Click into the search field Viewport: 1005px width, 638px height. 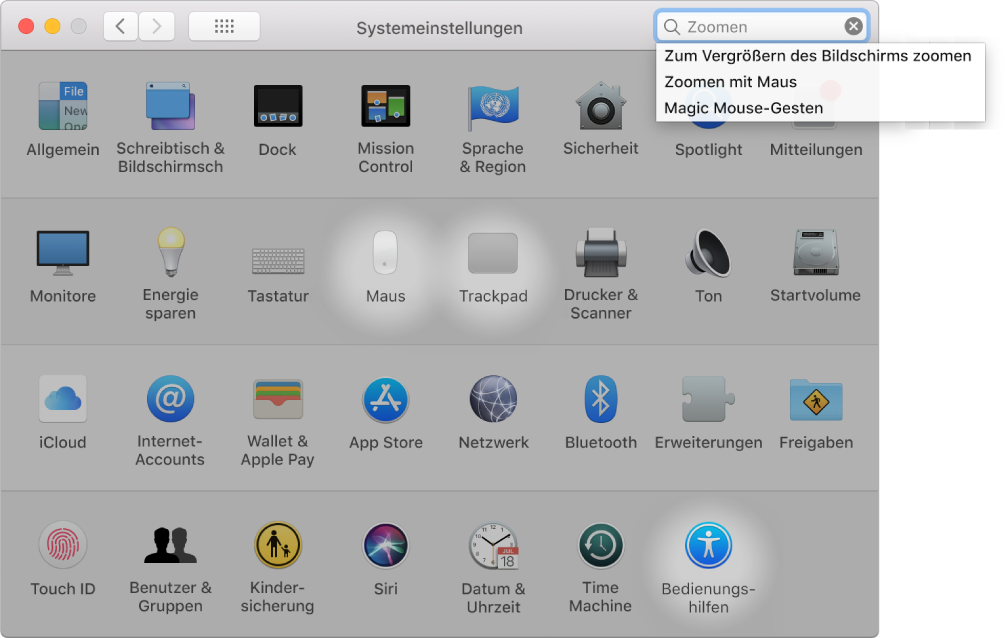761,26
